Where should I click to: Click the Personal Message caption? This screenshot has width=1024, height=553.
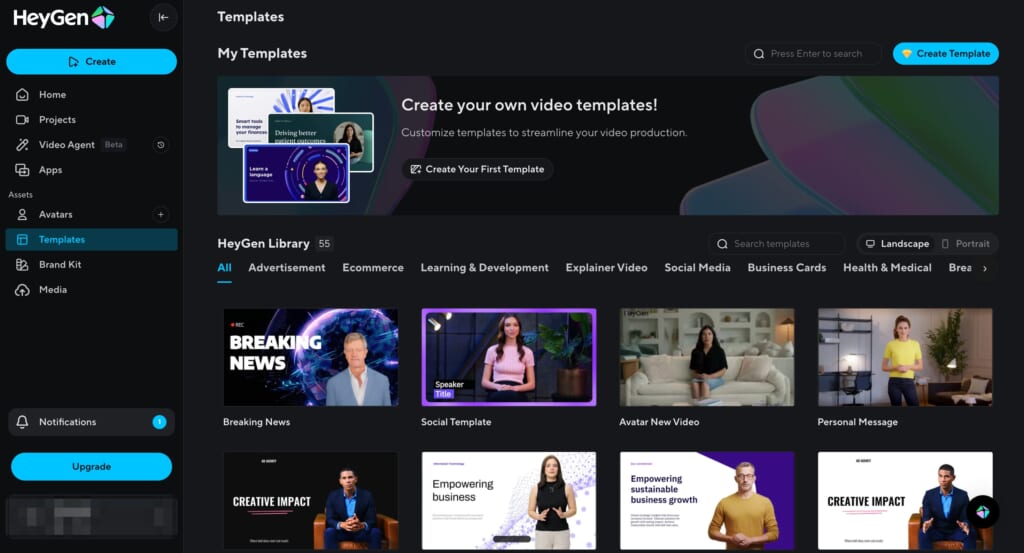pyautogui.click(x=857, y=422)
